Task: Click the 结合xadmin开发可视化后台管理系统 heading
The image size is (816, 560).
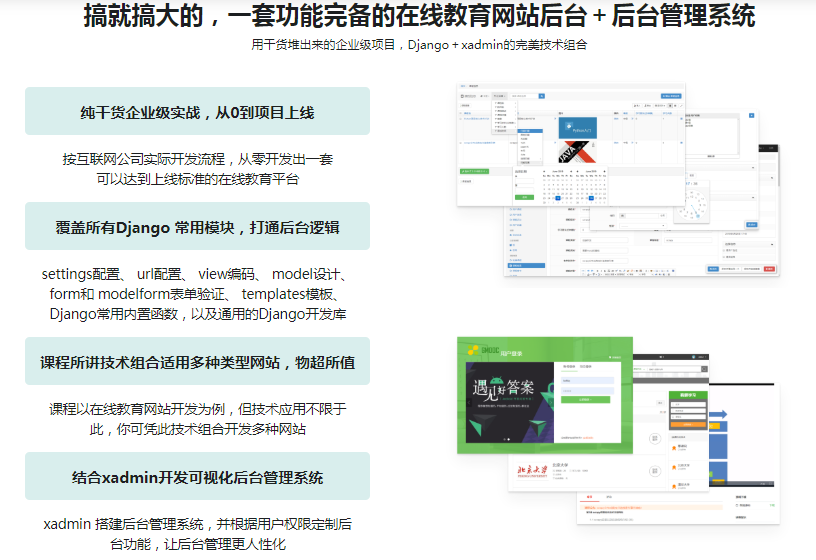Action: [197, 477]
